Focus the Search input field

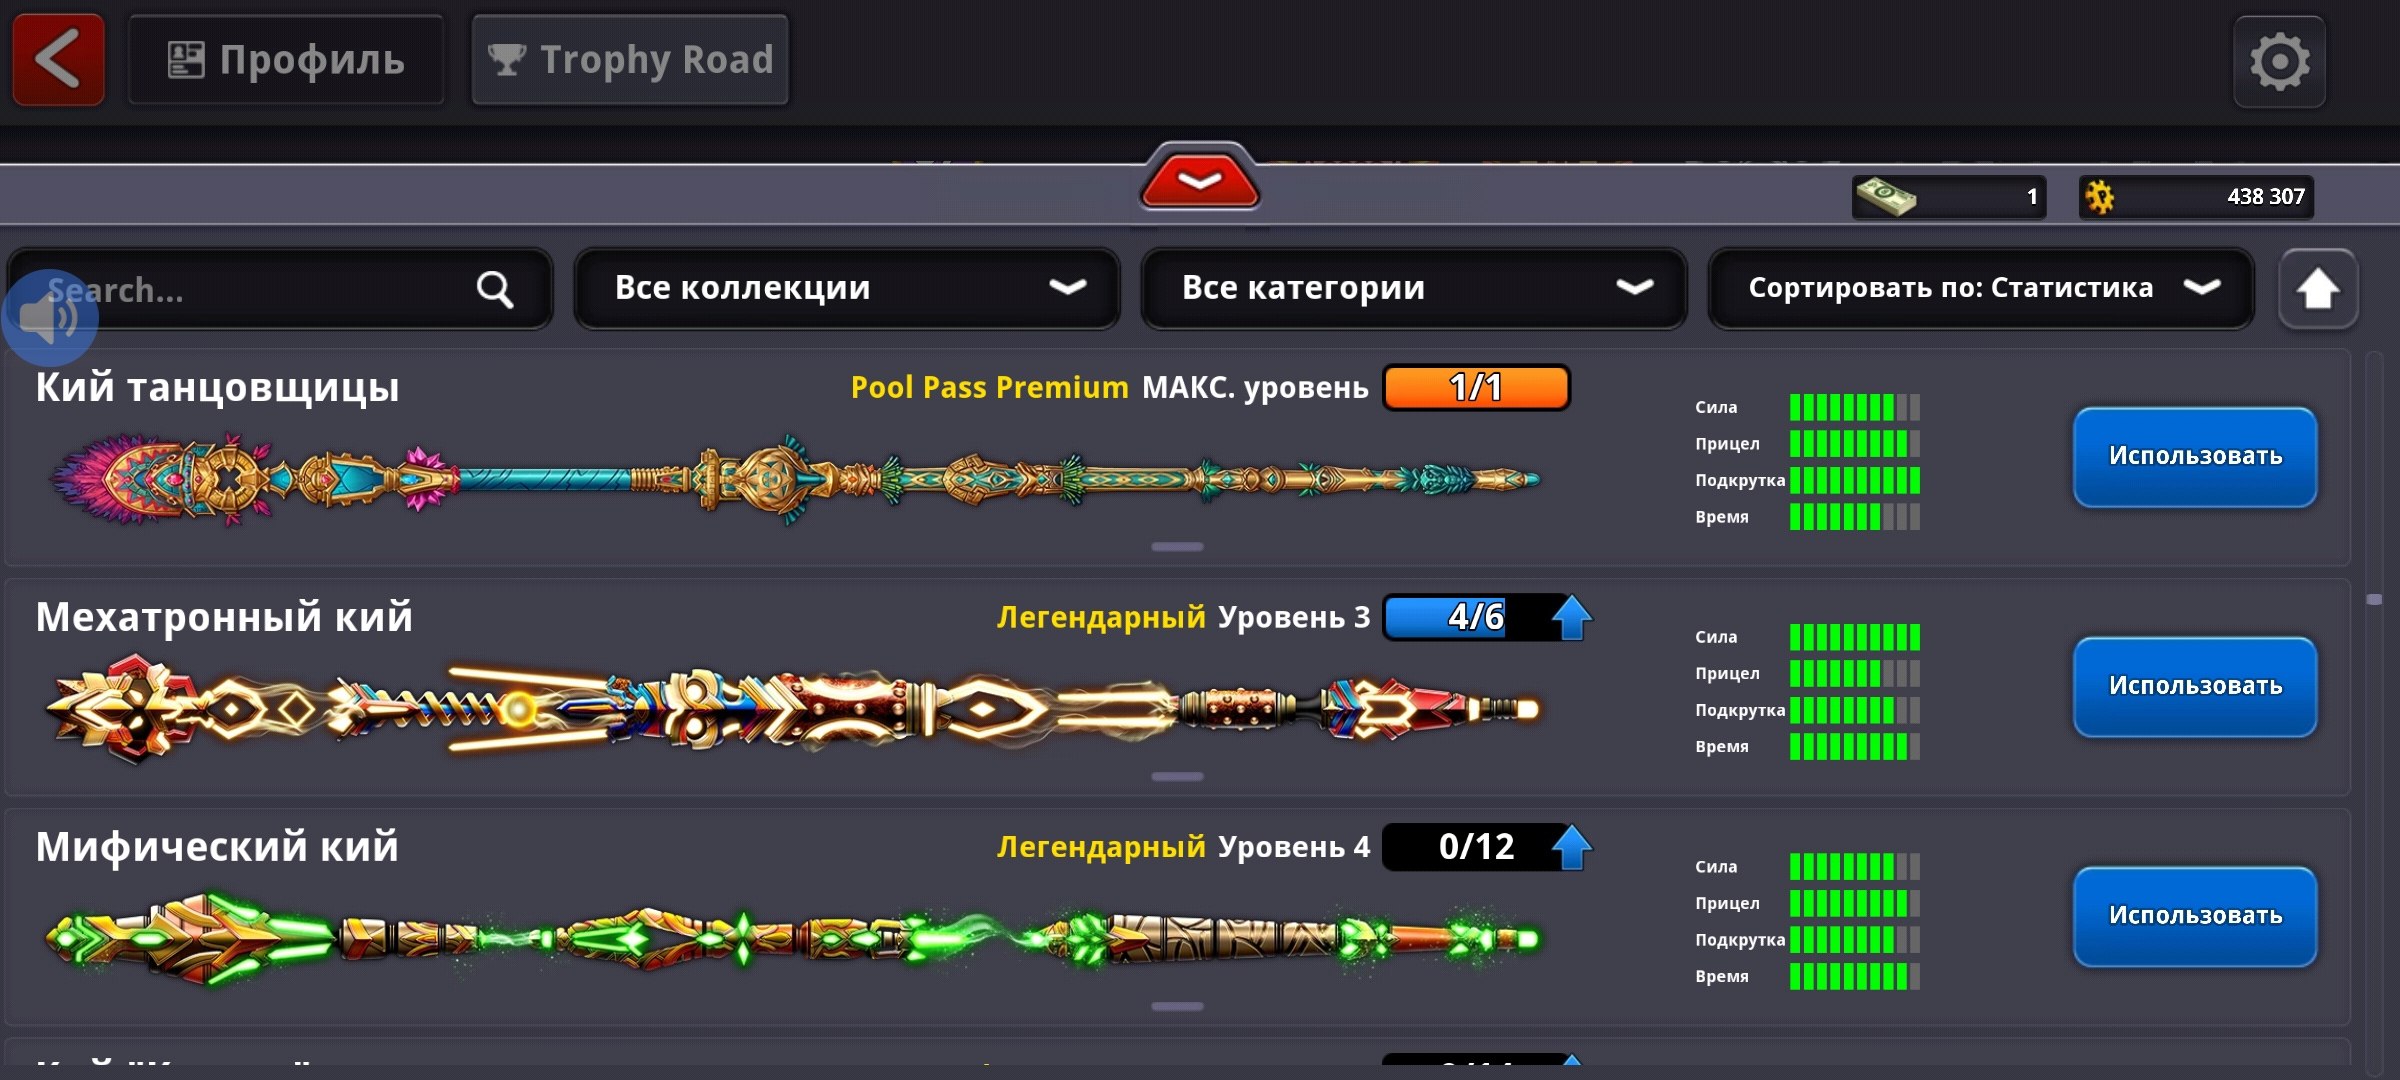tap(280, 289)
